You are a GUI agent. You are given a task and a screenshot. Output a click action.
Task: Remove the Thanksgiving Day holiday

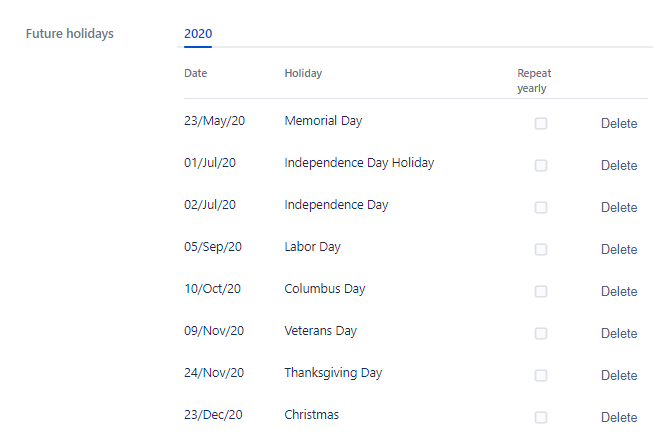[618, 376]
